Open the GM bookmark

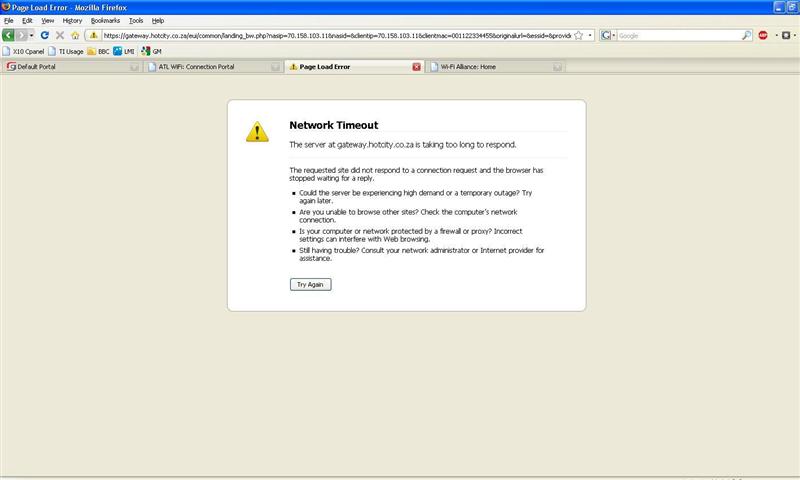(x=152, y=51)
